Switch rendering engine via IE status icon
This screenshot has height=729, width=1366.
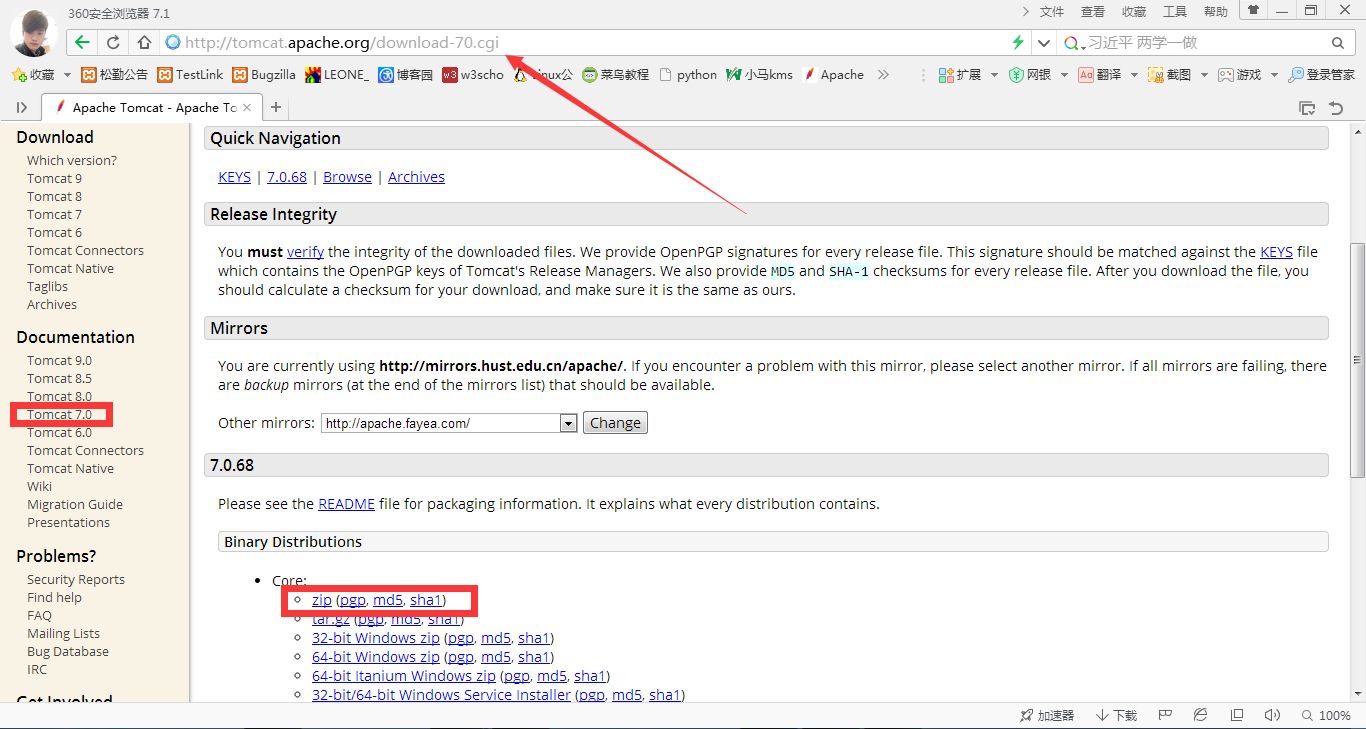(1201, 716)
